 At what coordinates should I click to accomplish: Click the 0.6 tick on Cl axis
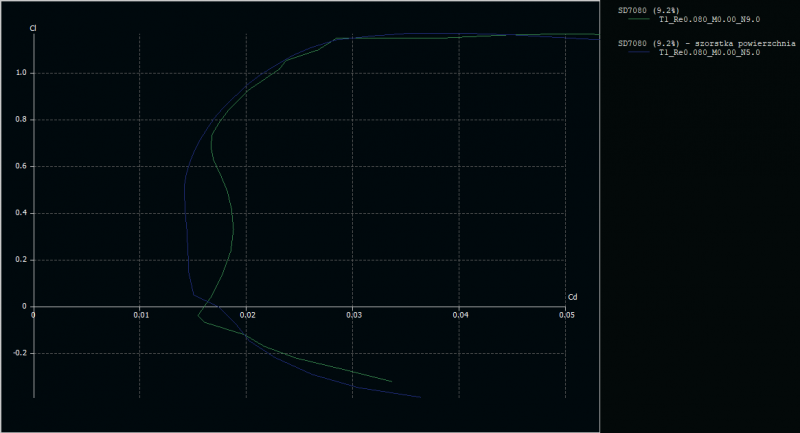(x=20, y=167)
